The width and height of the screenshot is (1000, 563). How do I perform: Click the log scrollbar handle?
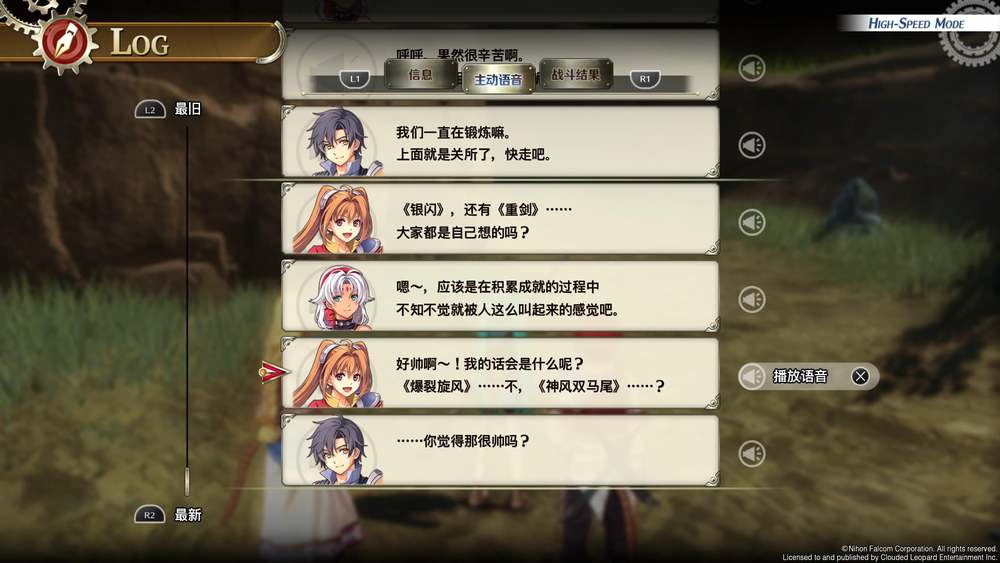[187, 481]
